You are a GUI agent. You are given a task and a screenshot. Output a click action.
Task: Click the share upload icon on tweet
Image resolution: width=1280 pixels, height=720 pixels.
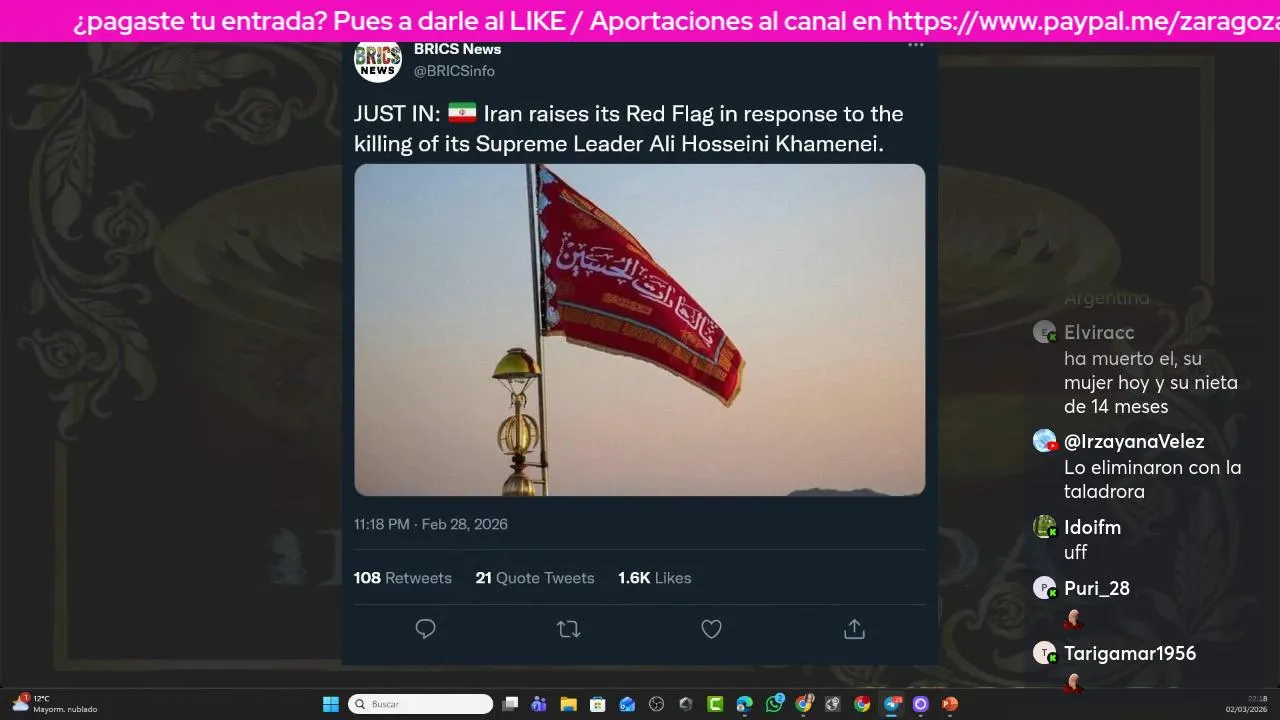[x=854, y=629]
